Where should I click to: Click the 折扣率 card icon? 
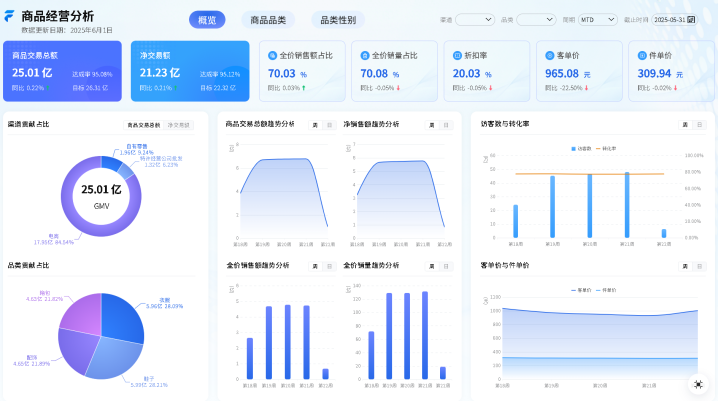[457, 55]
